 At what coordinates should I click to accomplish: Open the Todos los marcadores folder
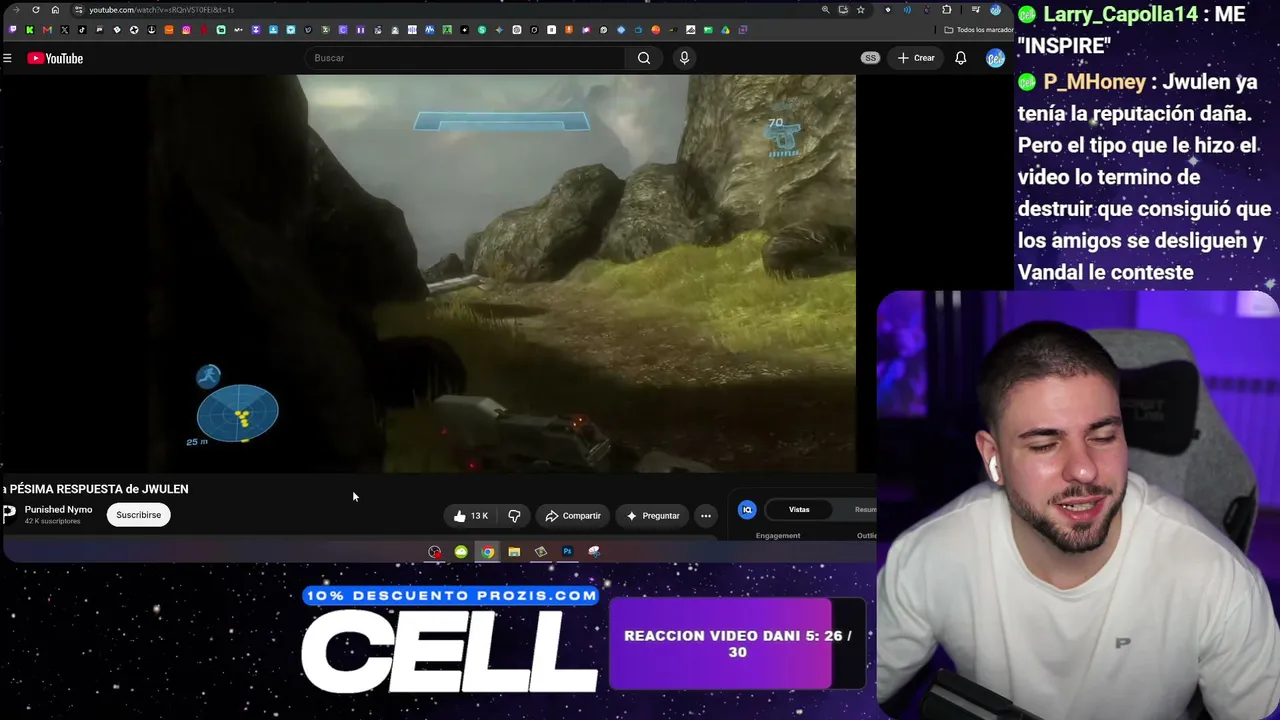(x=978, y=30)
